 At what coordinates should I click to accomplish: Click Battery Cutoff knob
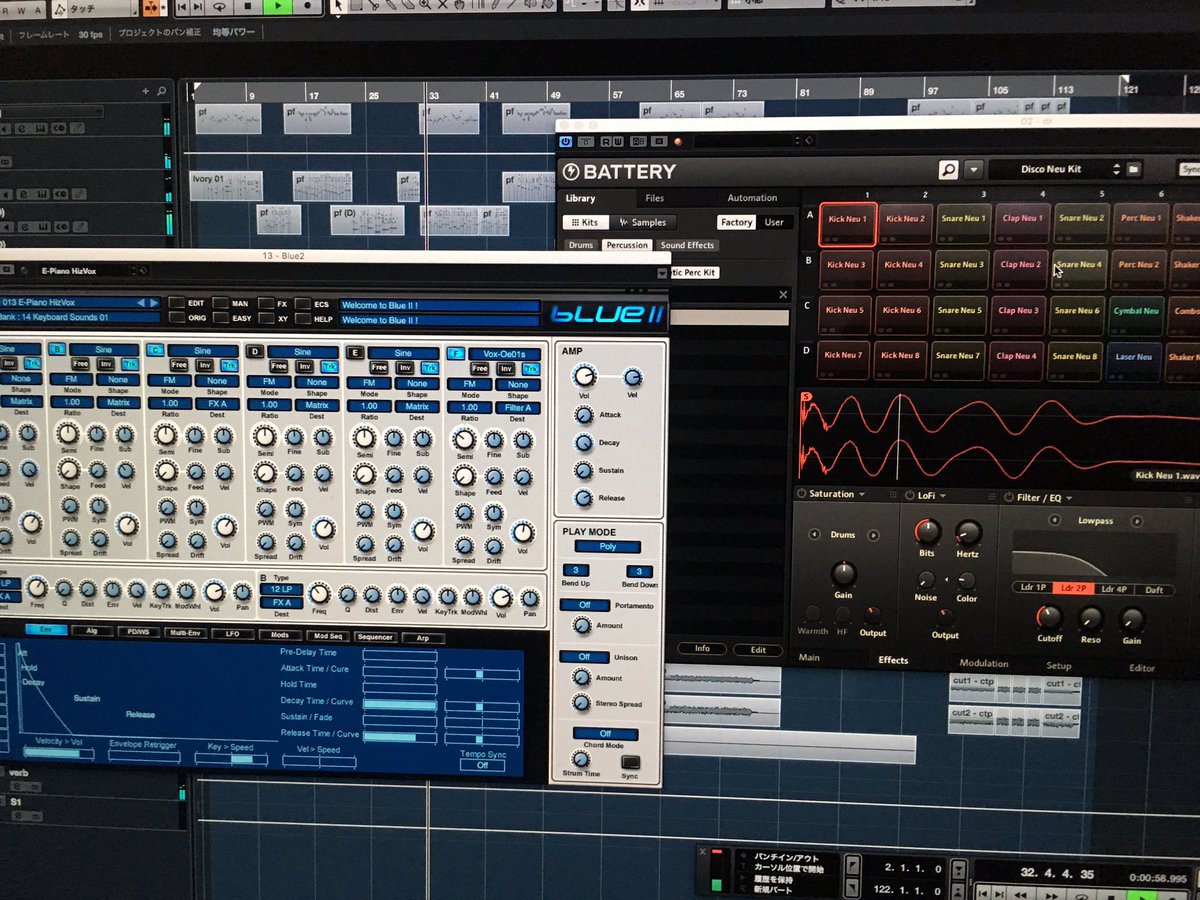tap(1048, 616)
